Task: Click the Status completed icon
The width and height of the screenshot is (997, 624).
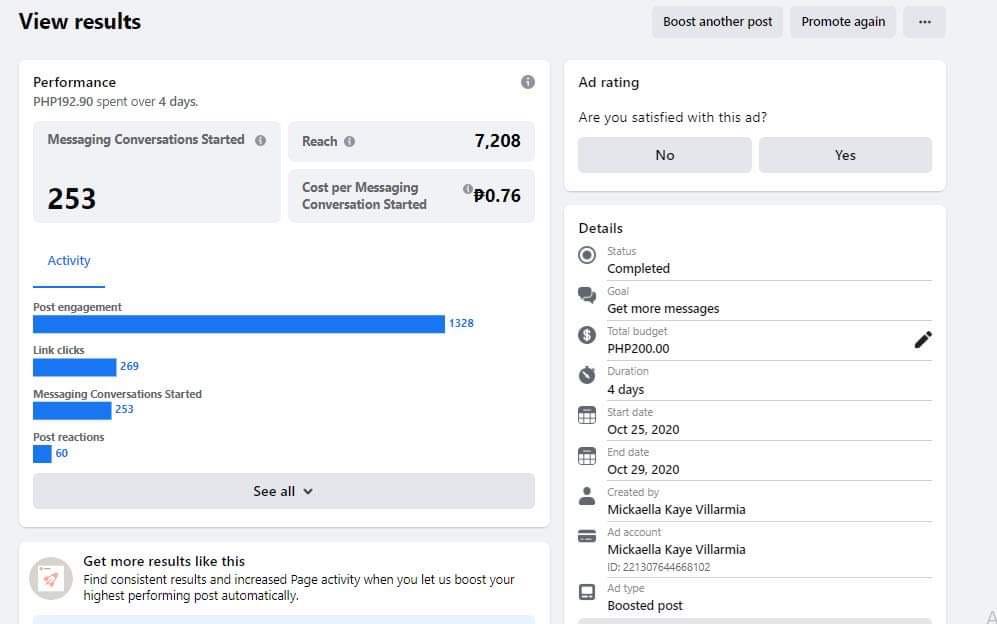Action: [x=587, y=256]
